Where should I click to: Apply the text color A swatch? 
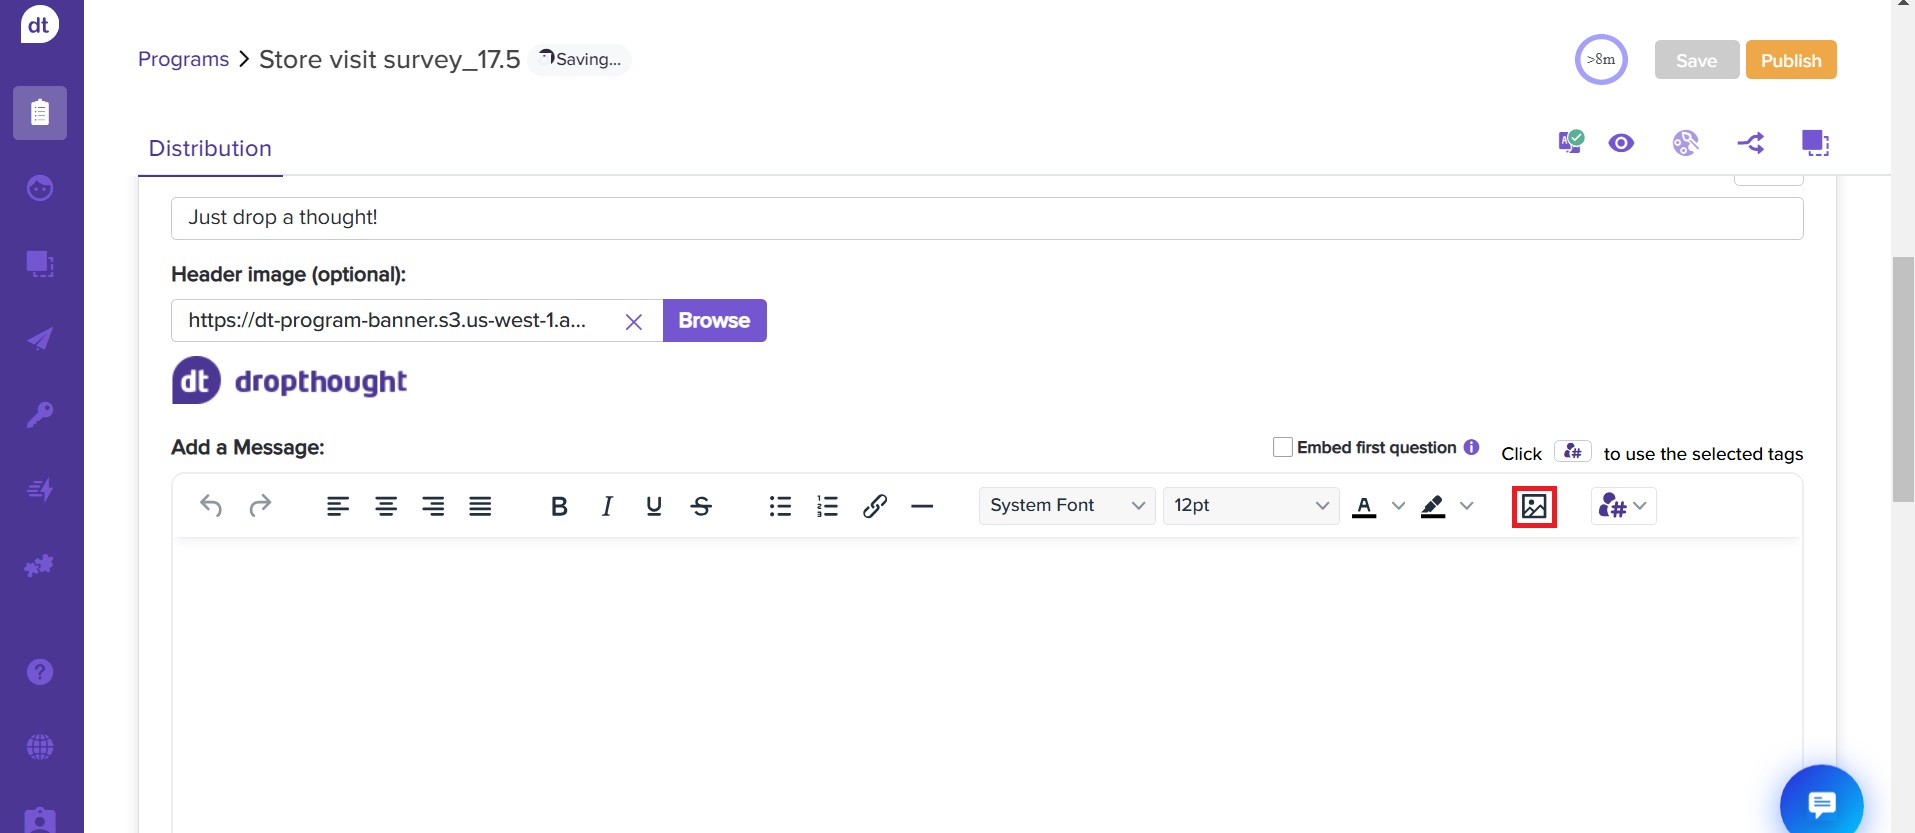pyautogui.click(x=1364, y=506)
